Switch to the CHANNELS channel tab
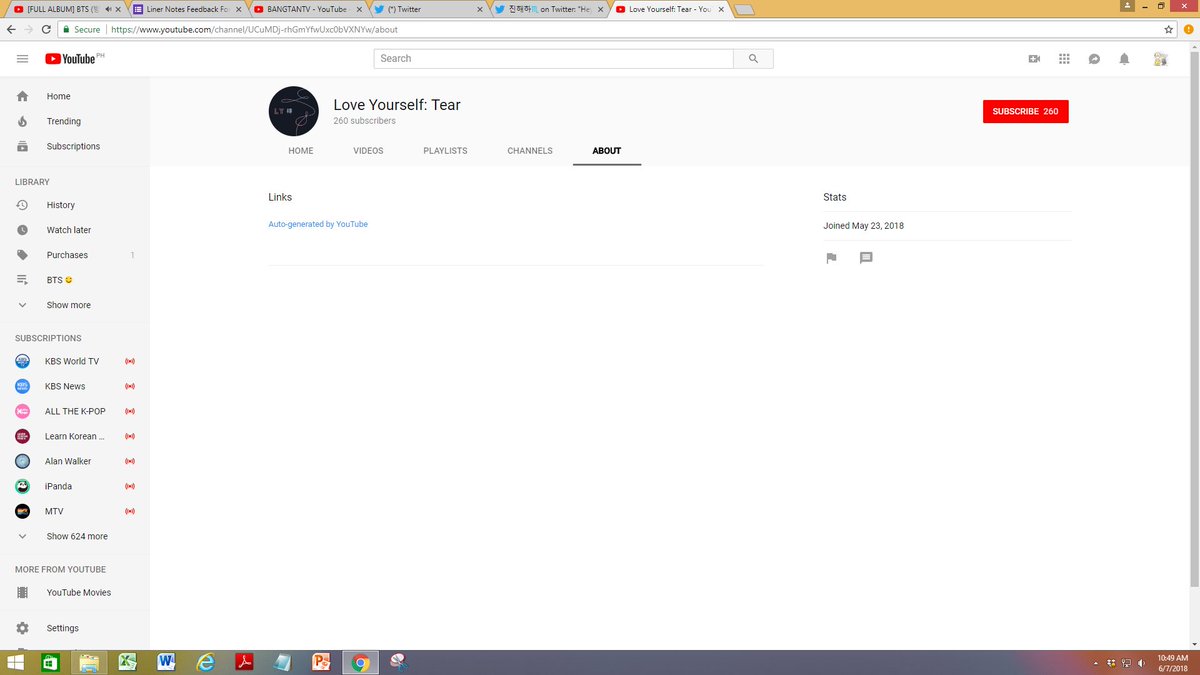This screenshot has width=1200, height=675. point(530,151)
